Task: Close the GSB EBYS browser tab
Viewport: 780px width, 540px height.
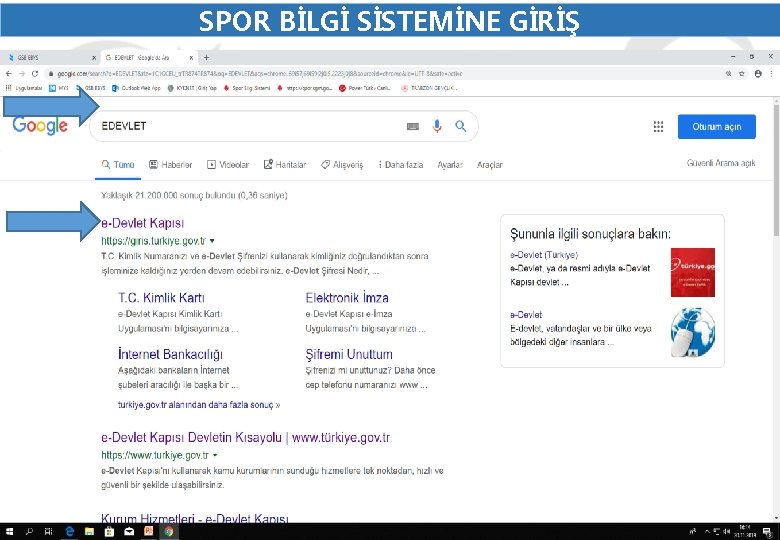Action: [x=94, y=58]
